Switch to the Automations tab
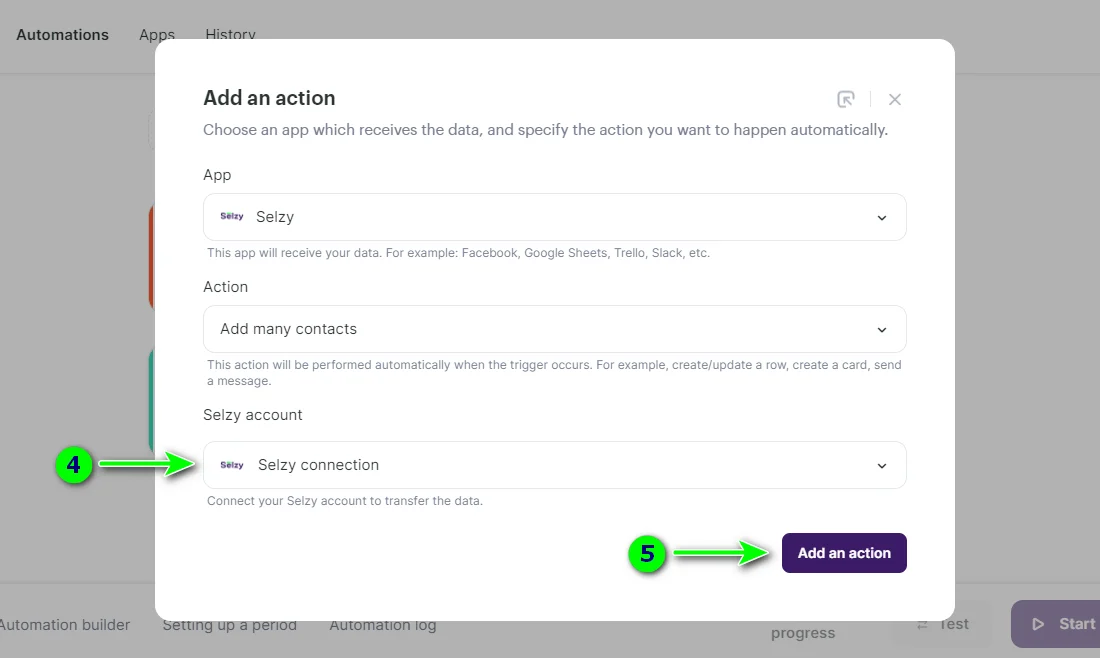Viewport: 1100px width, 658px height. [62, 34]
